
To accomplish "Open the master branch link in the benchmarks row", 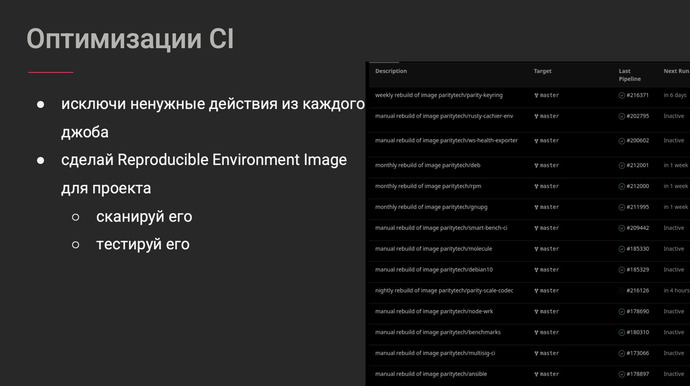I will coord(549,333).
